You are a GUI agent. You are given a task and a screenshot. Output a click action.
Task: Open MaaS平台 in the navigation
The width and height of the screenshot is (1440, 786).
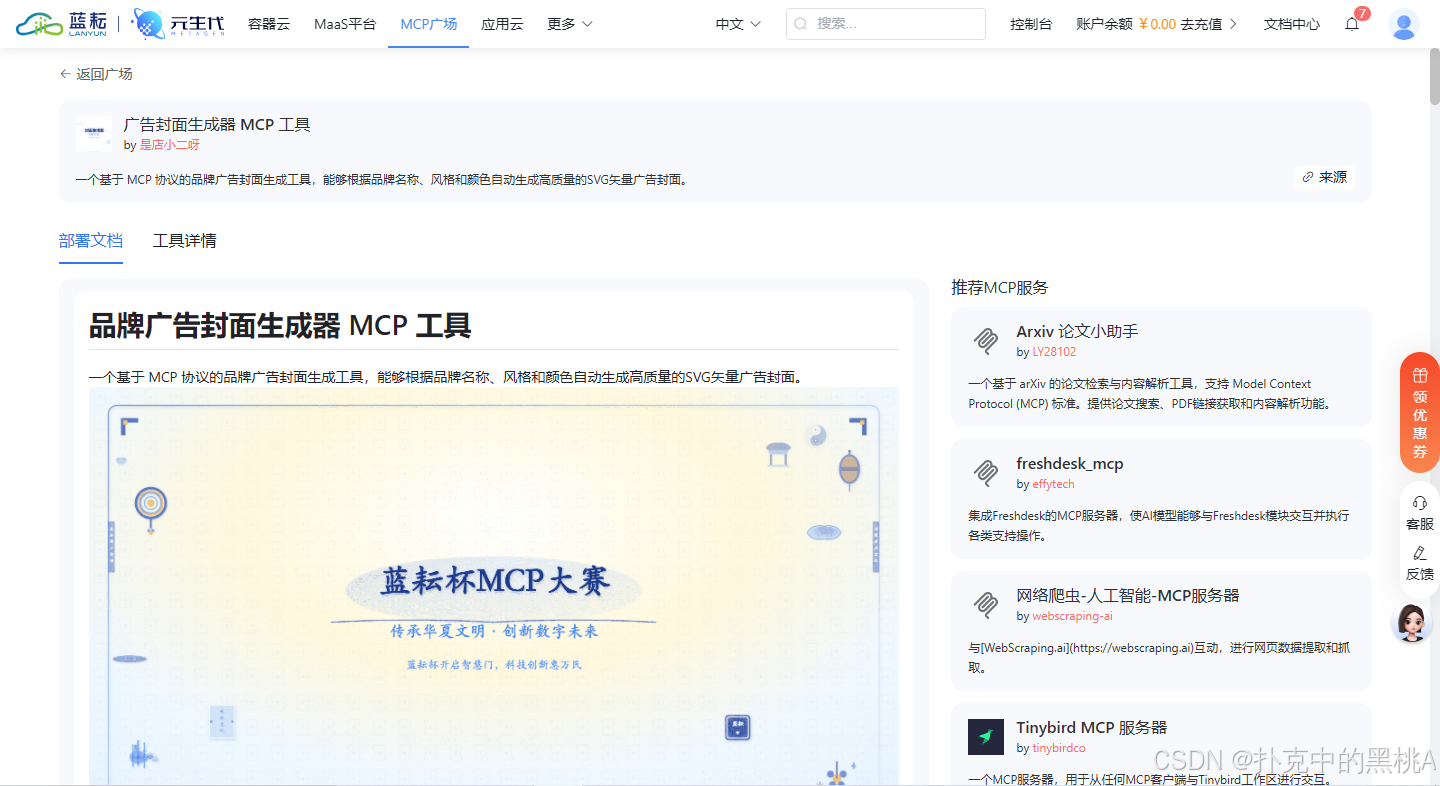click(345, 24)
